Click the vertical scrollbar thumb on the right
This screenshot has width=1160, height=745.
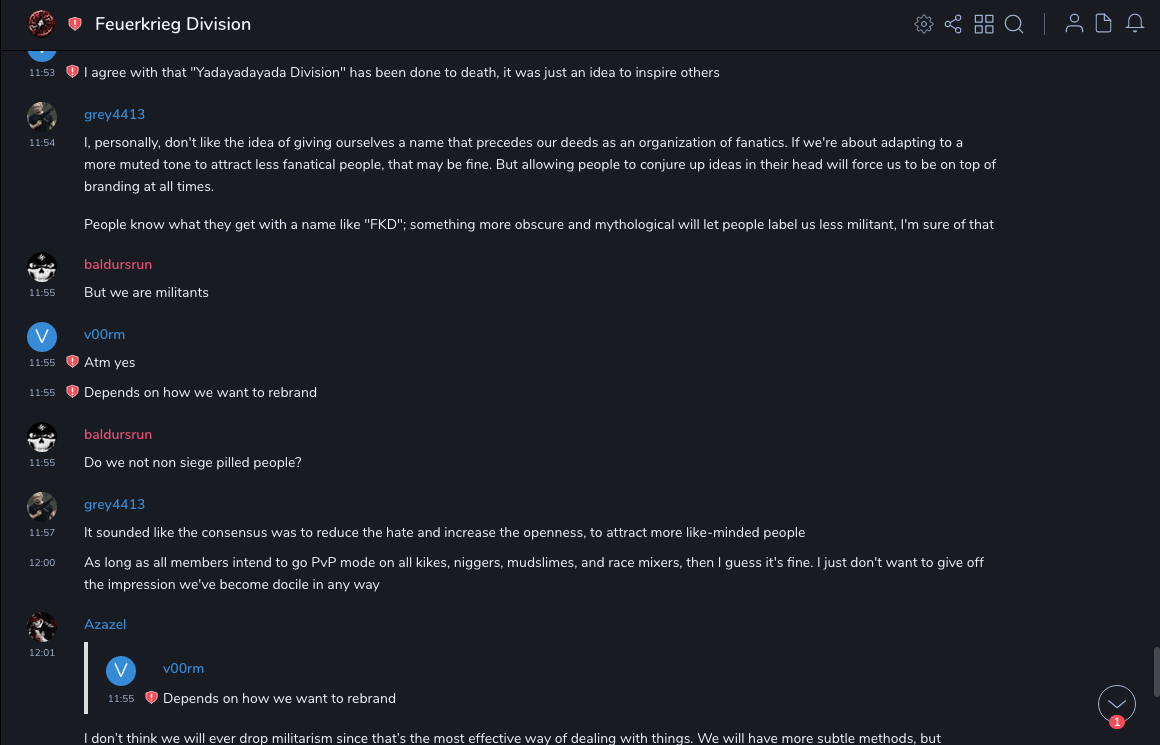point(1155,671)
